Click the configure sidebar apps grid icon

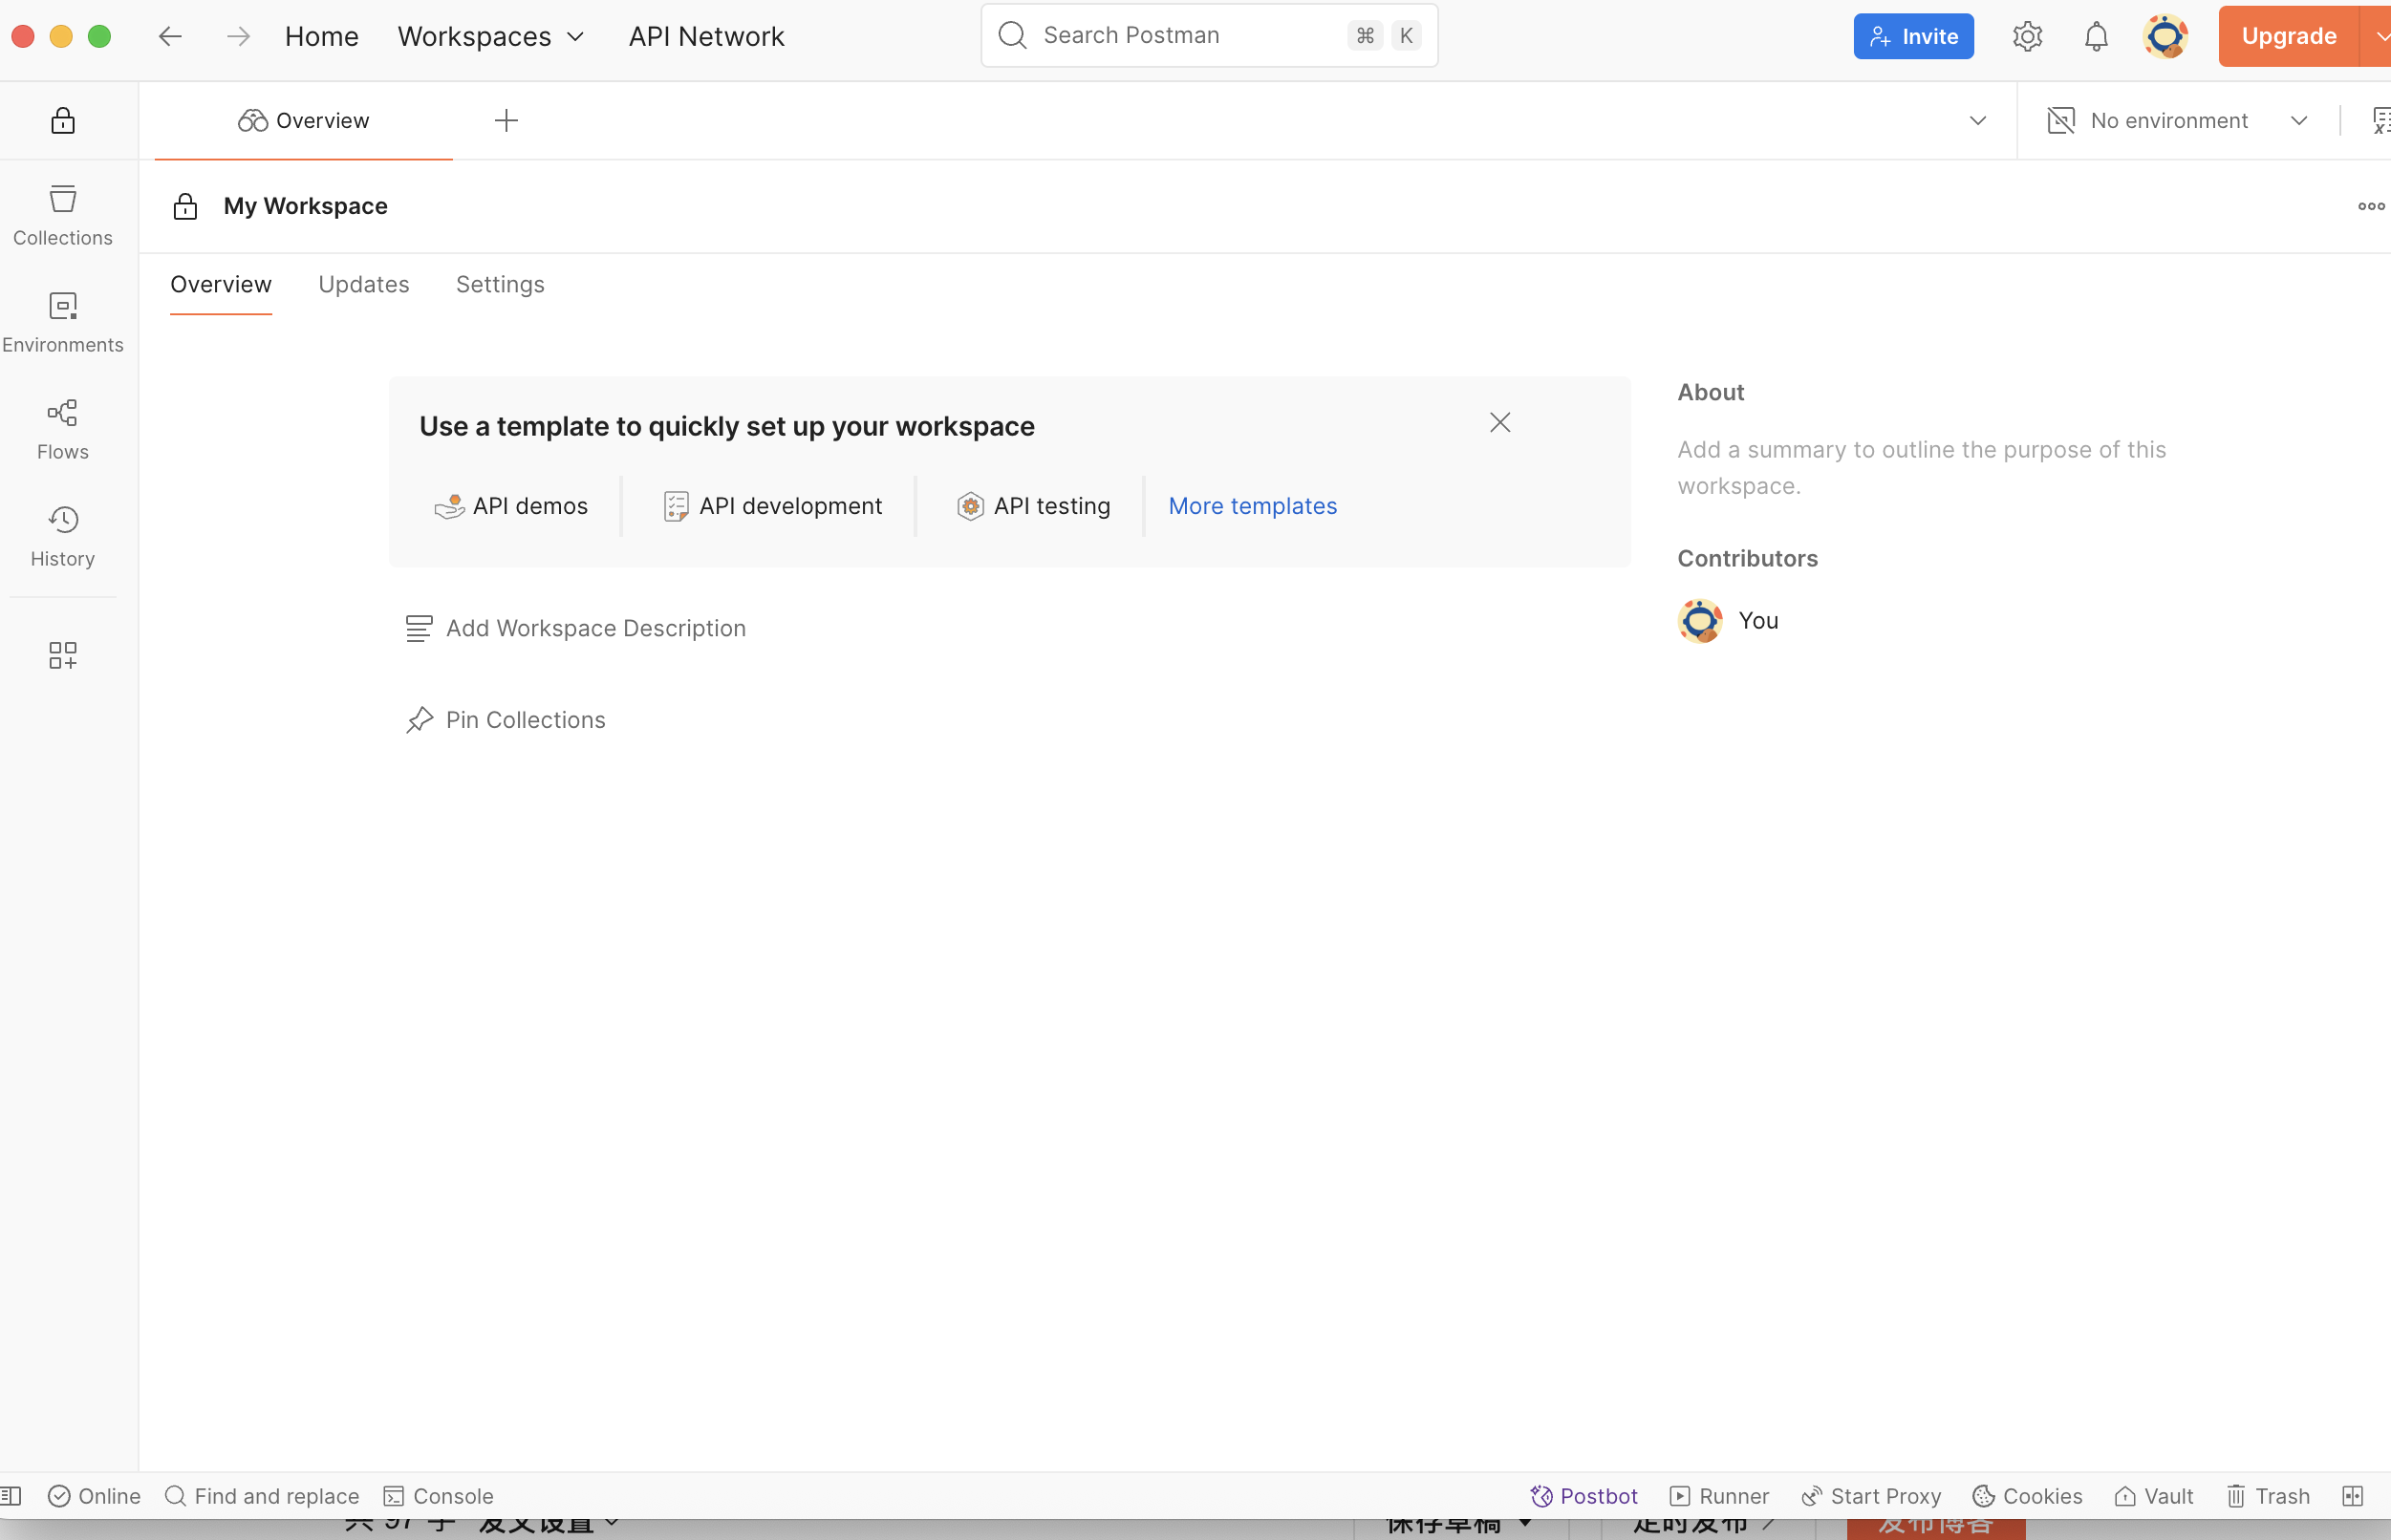pos(62,655)
